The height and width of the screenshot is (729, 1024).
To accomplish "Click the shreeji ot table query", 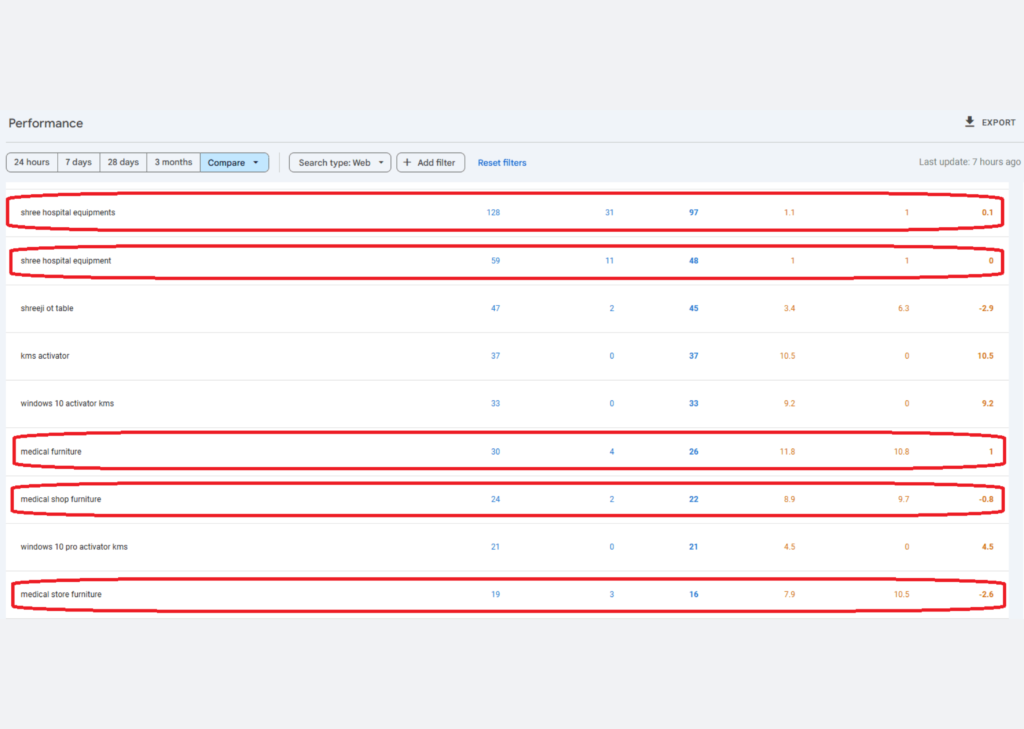I will tap(47, 308).
